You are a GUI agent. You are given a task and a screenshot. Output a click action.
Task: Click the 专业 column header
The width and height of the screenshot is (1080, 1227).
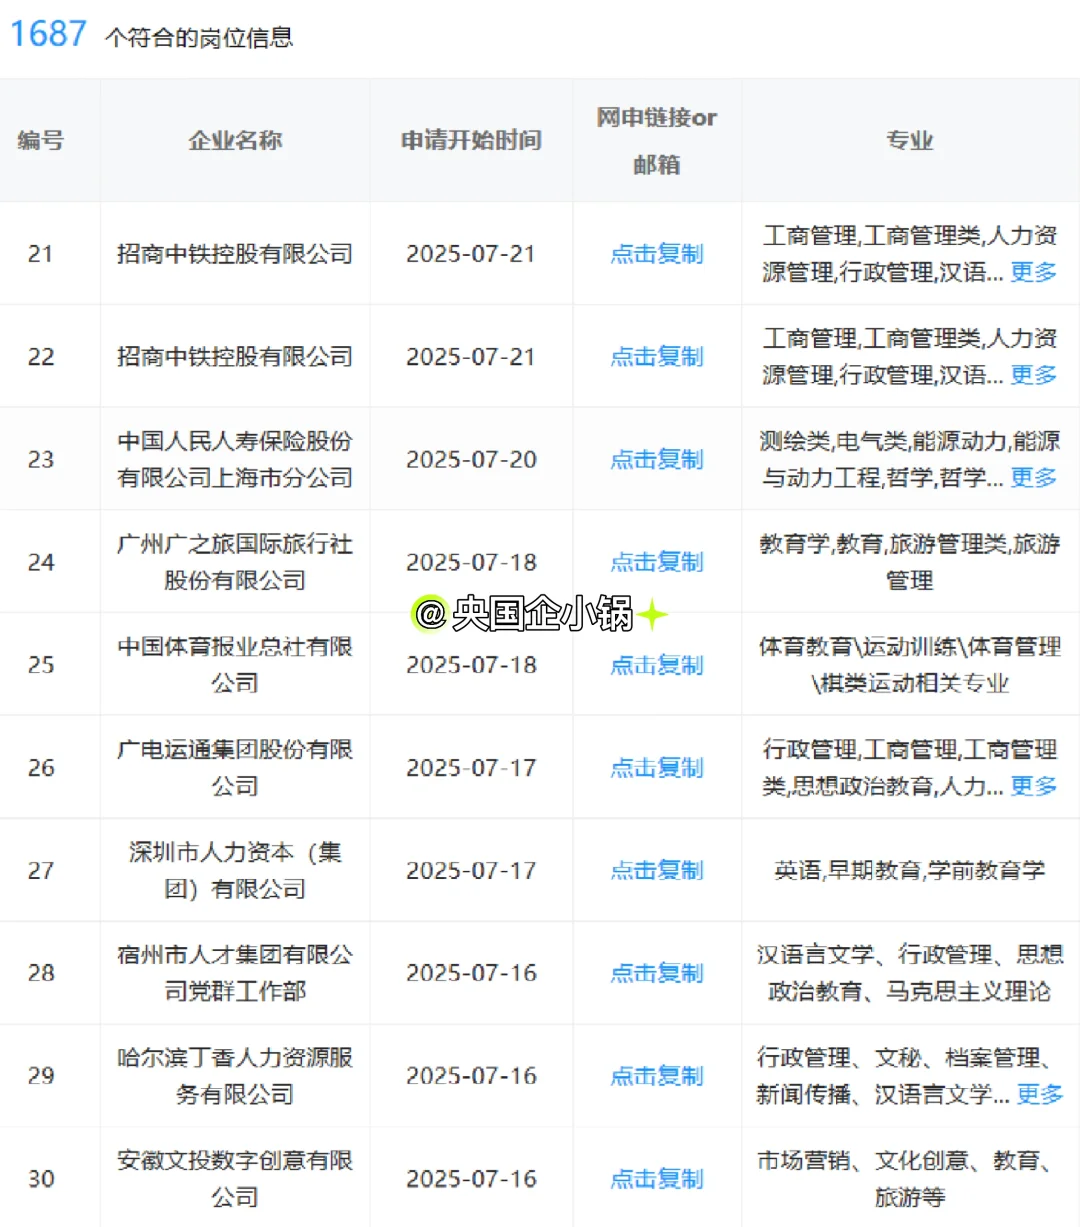pos(910,141)
